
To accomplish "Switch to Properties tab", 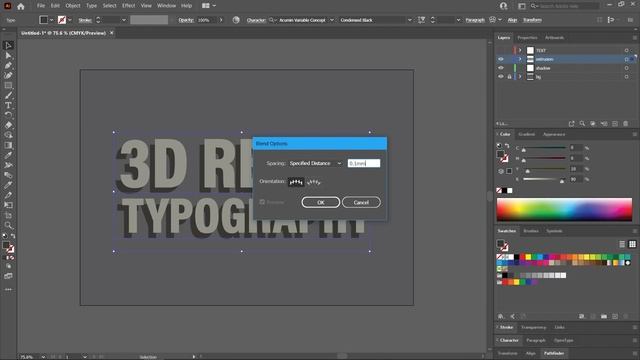I will tap(527, 38).
